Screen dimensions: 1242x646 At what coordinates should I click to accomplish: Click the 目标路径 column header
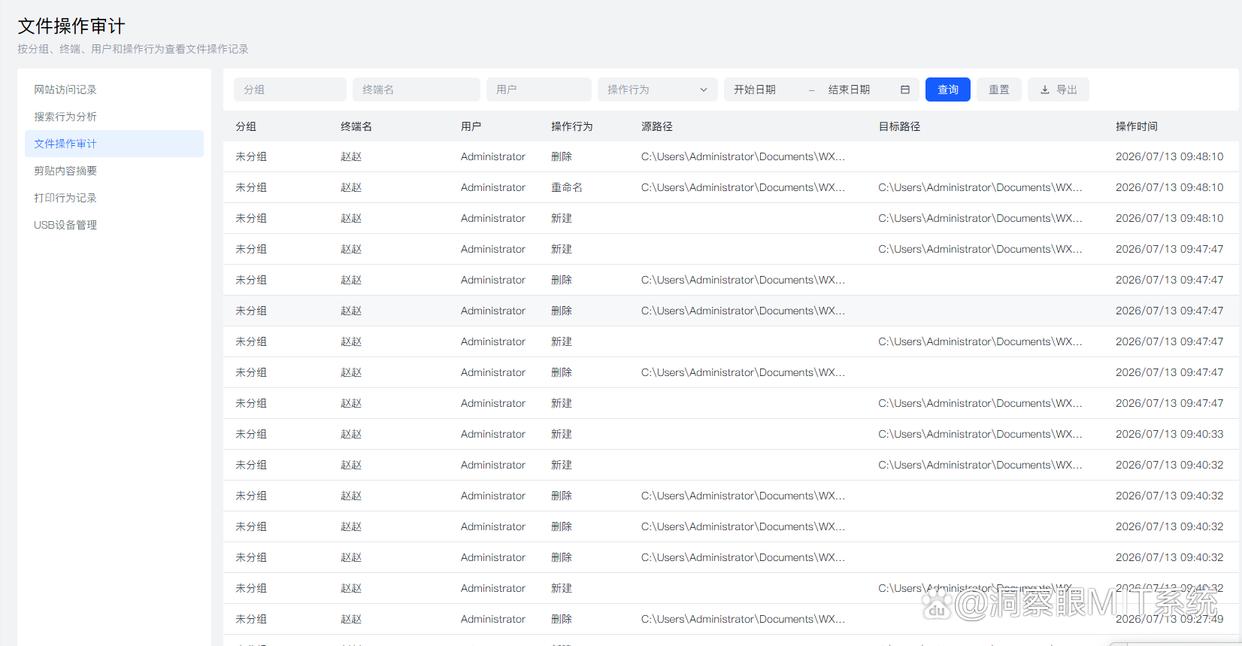click(899, 127)
